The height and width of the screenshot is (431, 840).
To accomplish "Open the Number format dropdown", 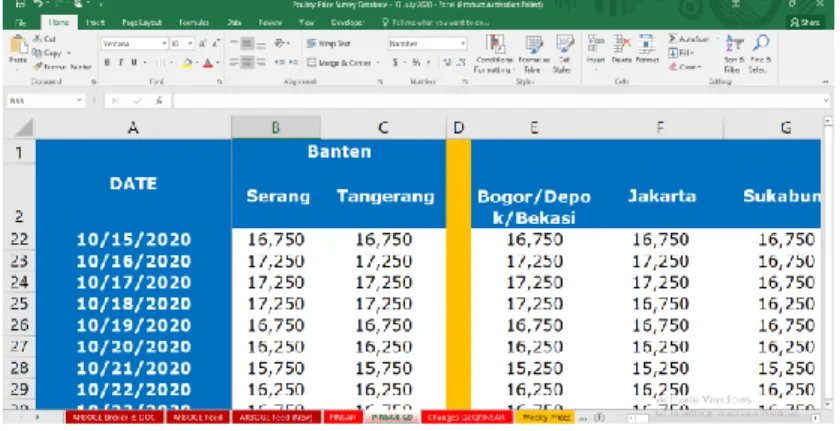I will [x=462, y=43].
